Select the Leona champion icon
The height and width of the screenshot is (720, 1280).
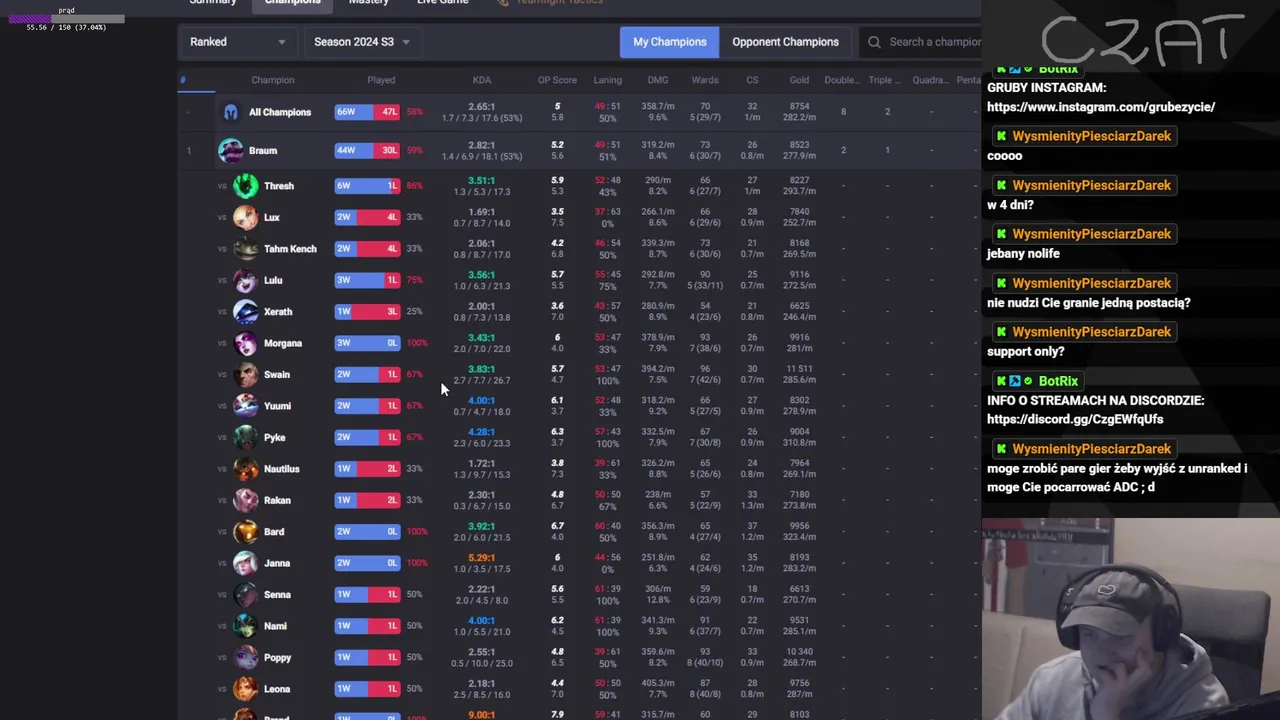pos(245,689)
